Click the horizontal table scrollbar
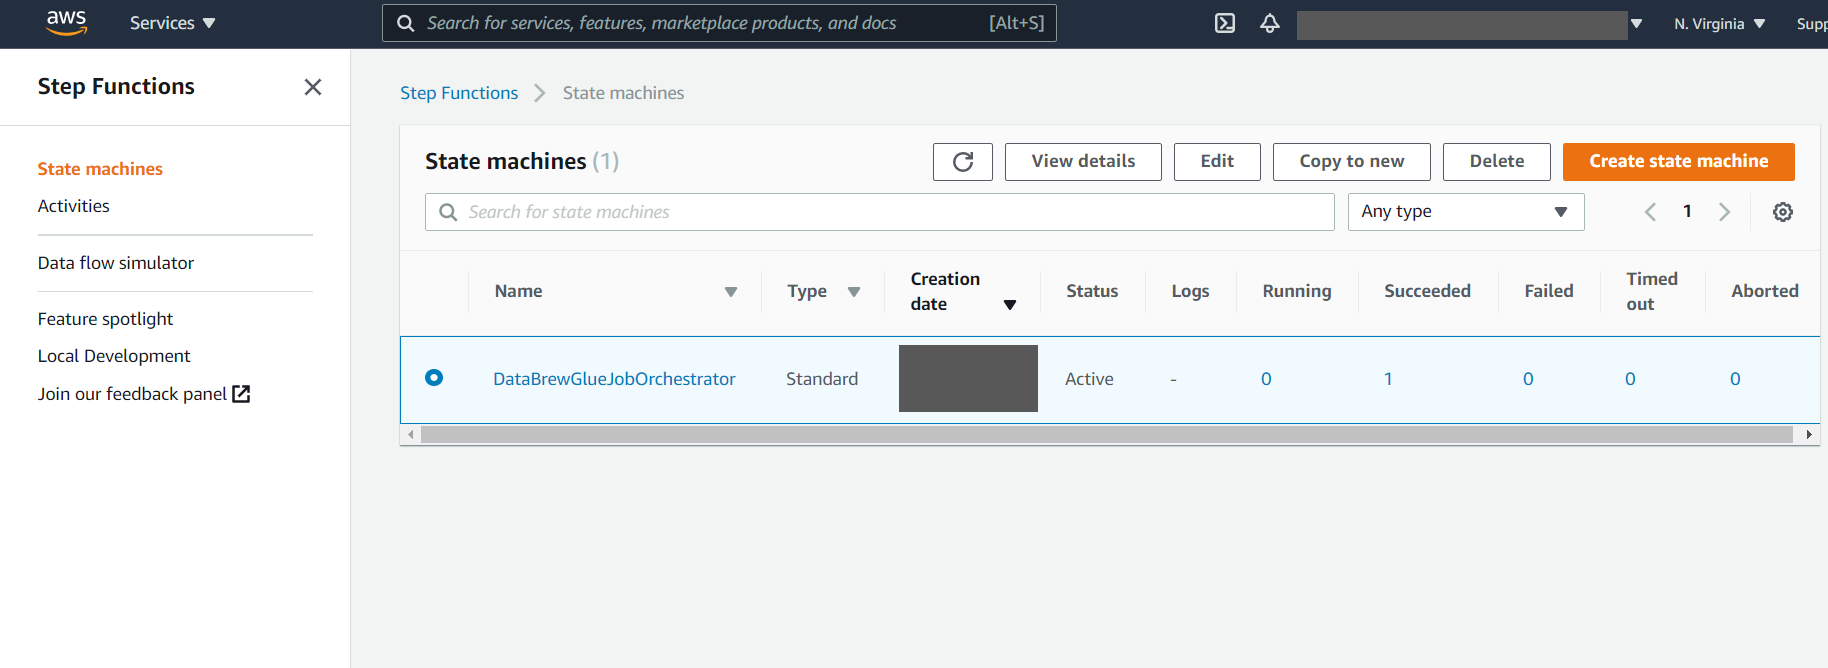 (x=1106, y=435)
